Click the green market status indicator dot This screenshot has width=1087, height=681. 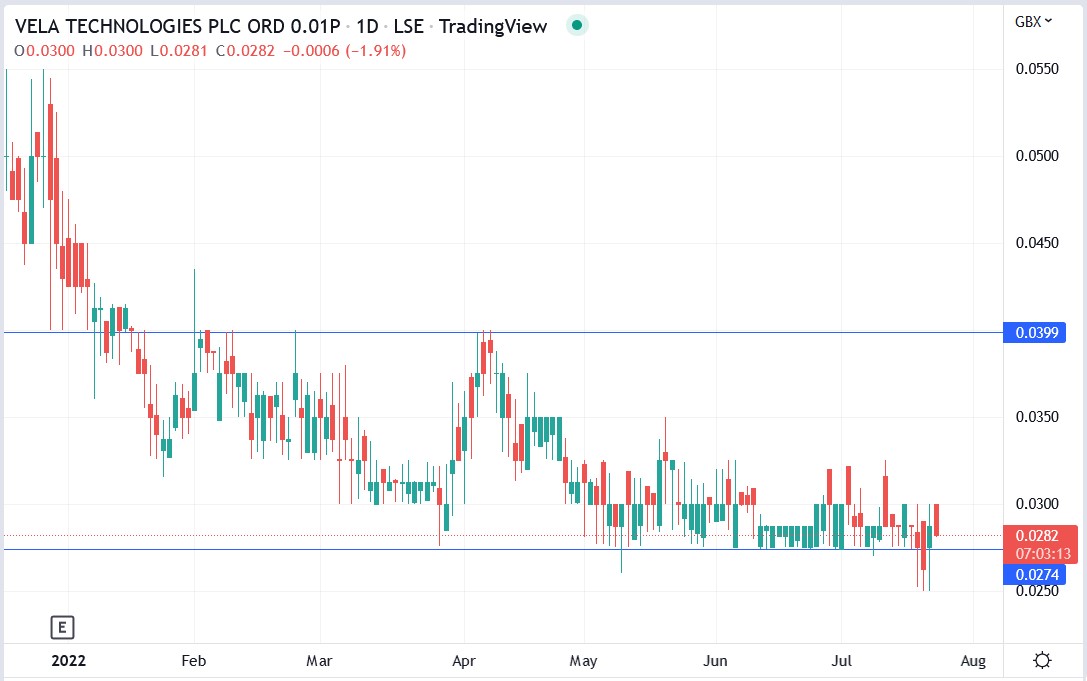[x=577, y=26]
